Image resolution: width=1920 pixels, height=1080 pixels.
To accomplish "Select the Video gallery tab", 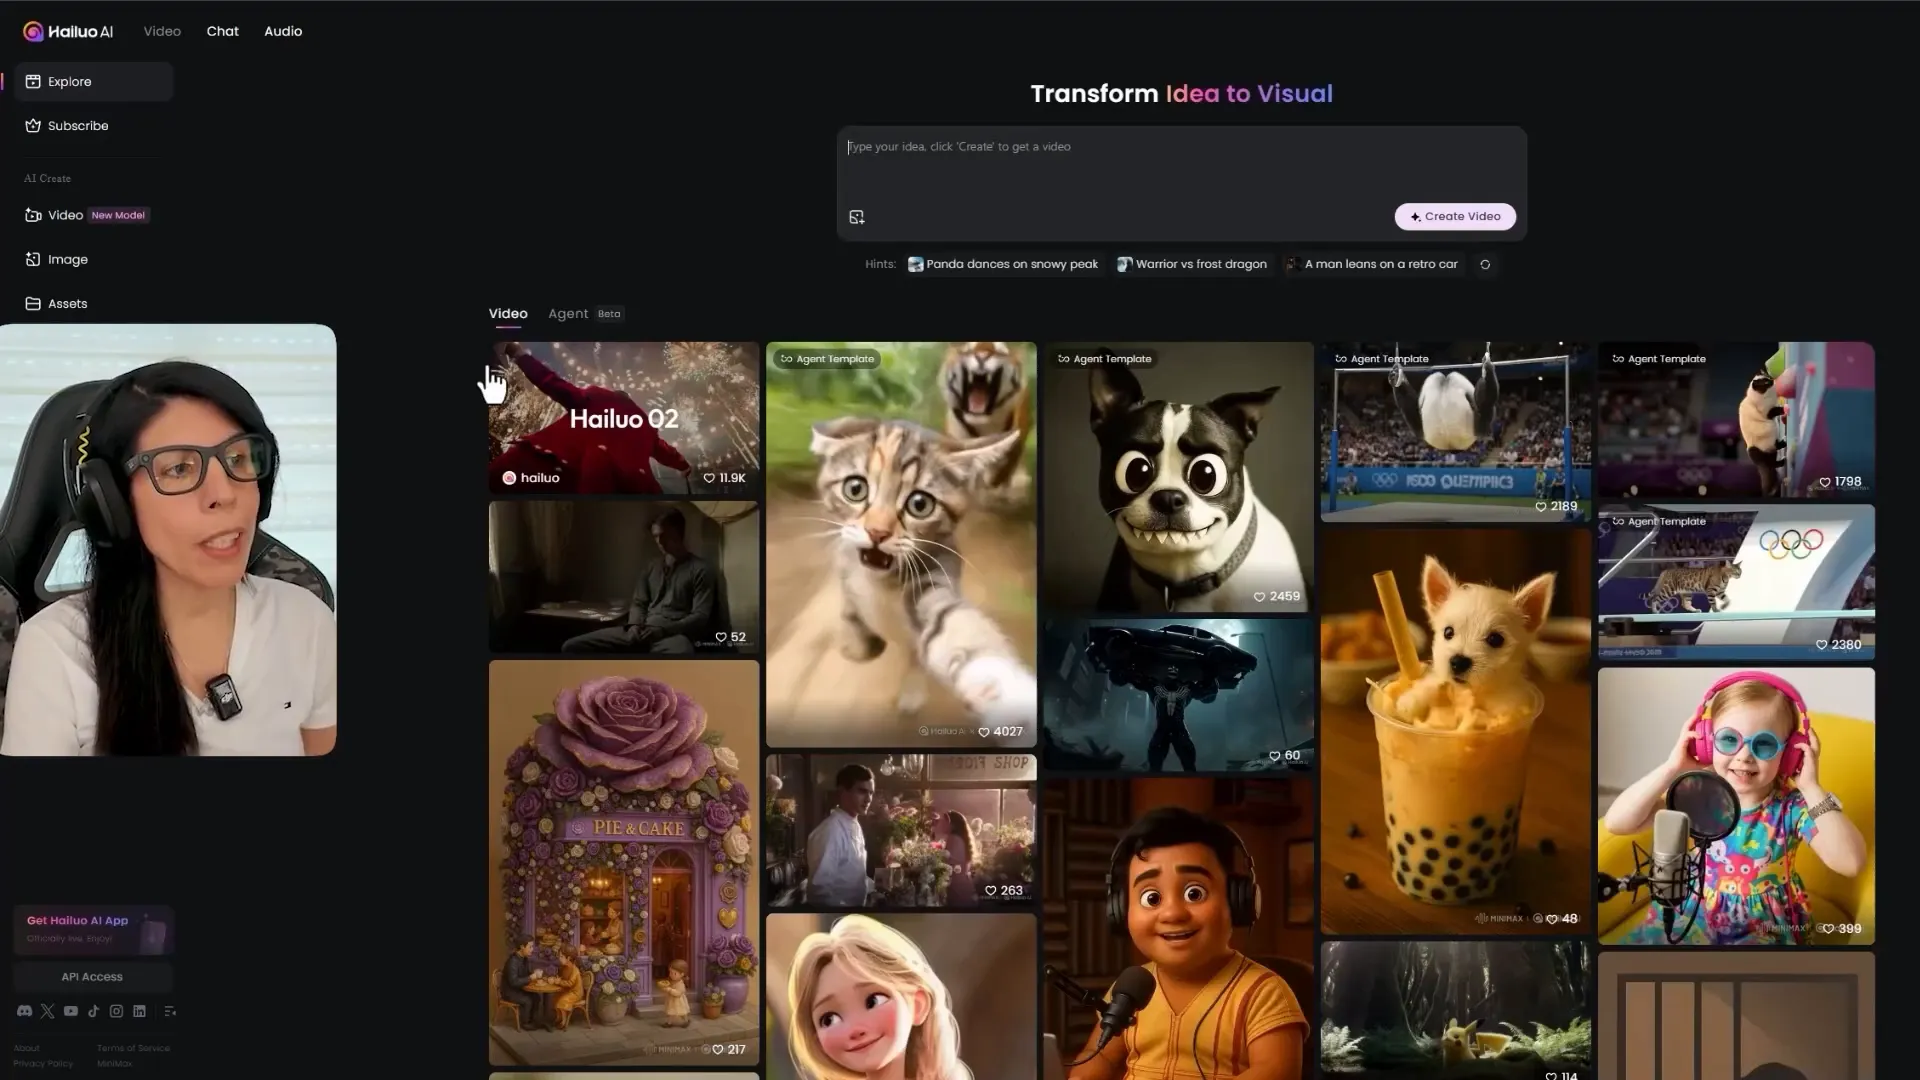I will (x=508, y=314).
